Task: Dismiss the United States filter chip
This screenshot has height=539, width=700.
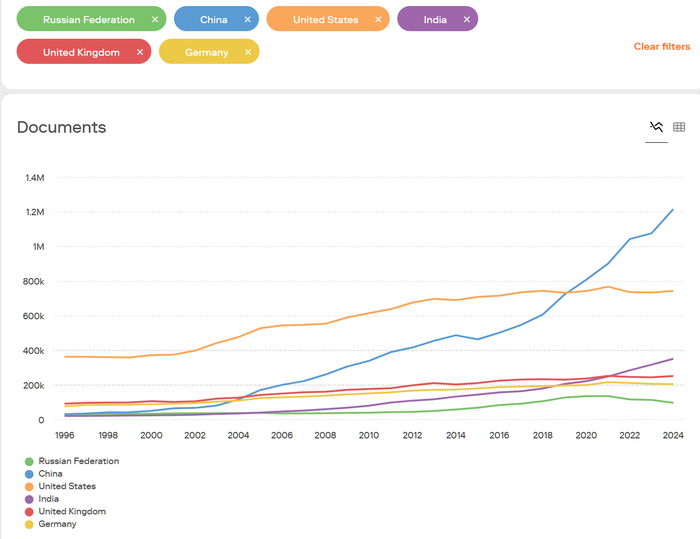Action: pos(377,20)
